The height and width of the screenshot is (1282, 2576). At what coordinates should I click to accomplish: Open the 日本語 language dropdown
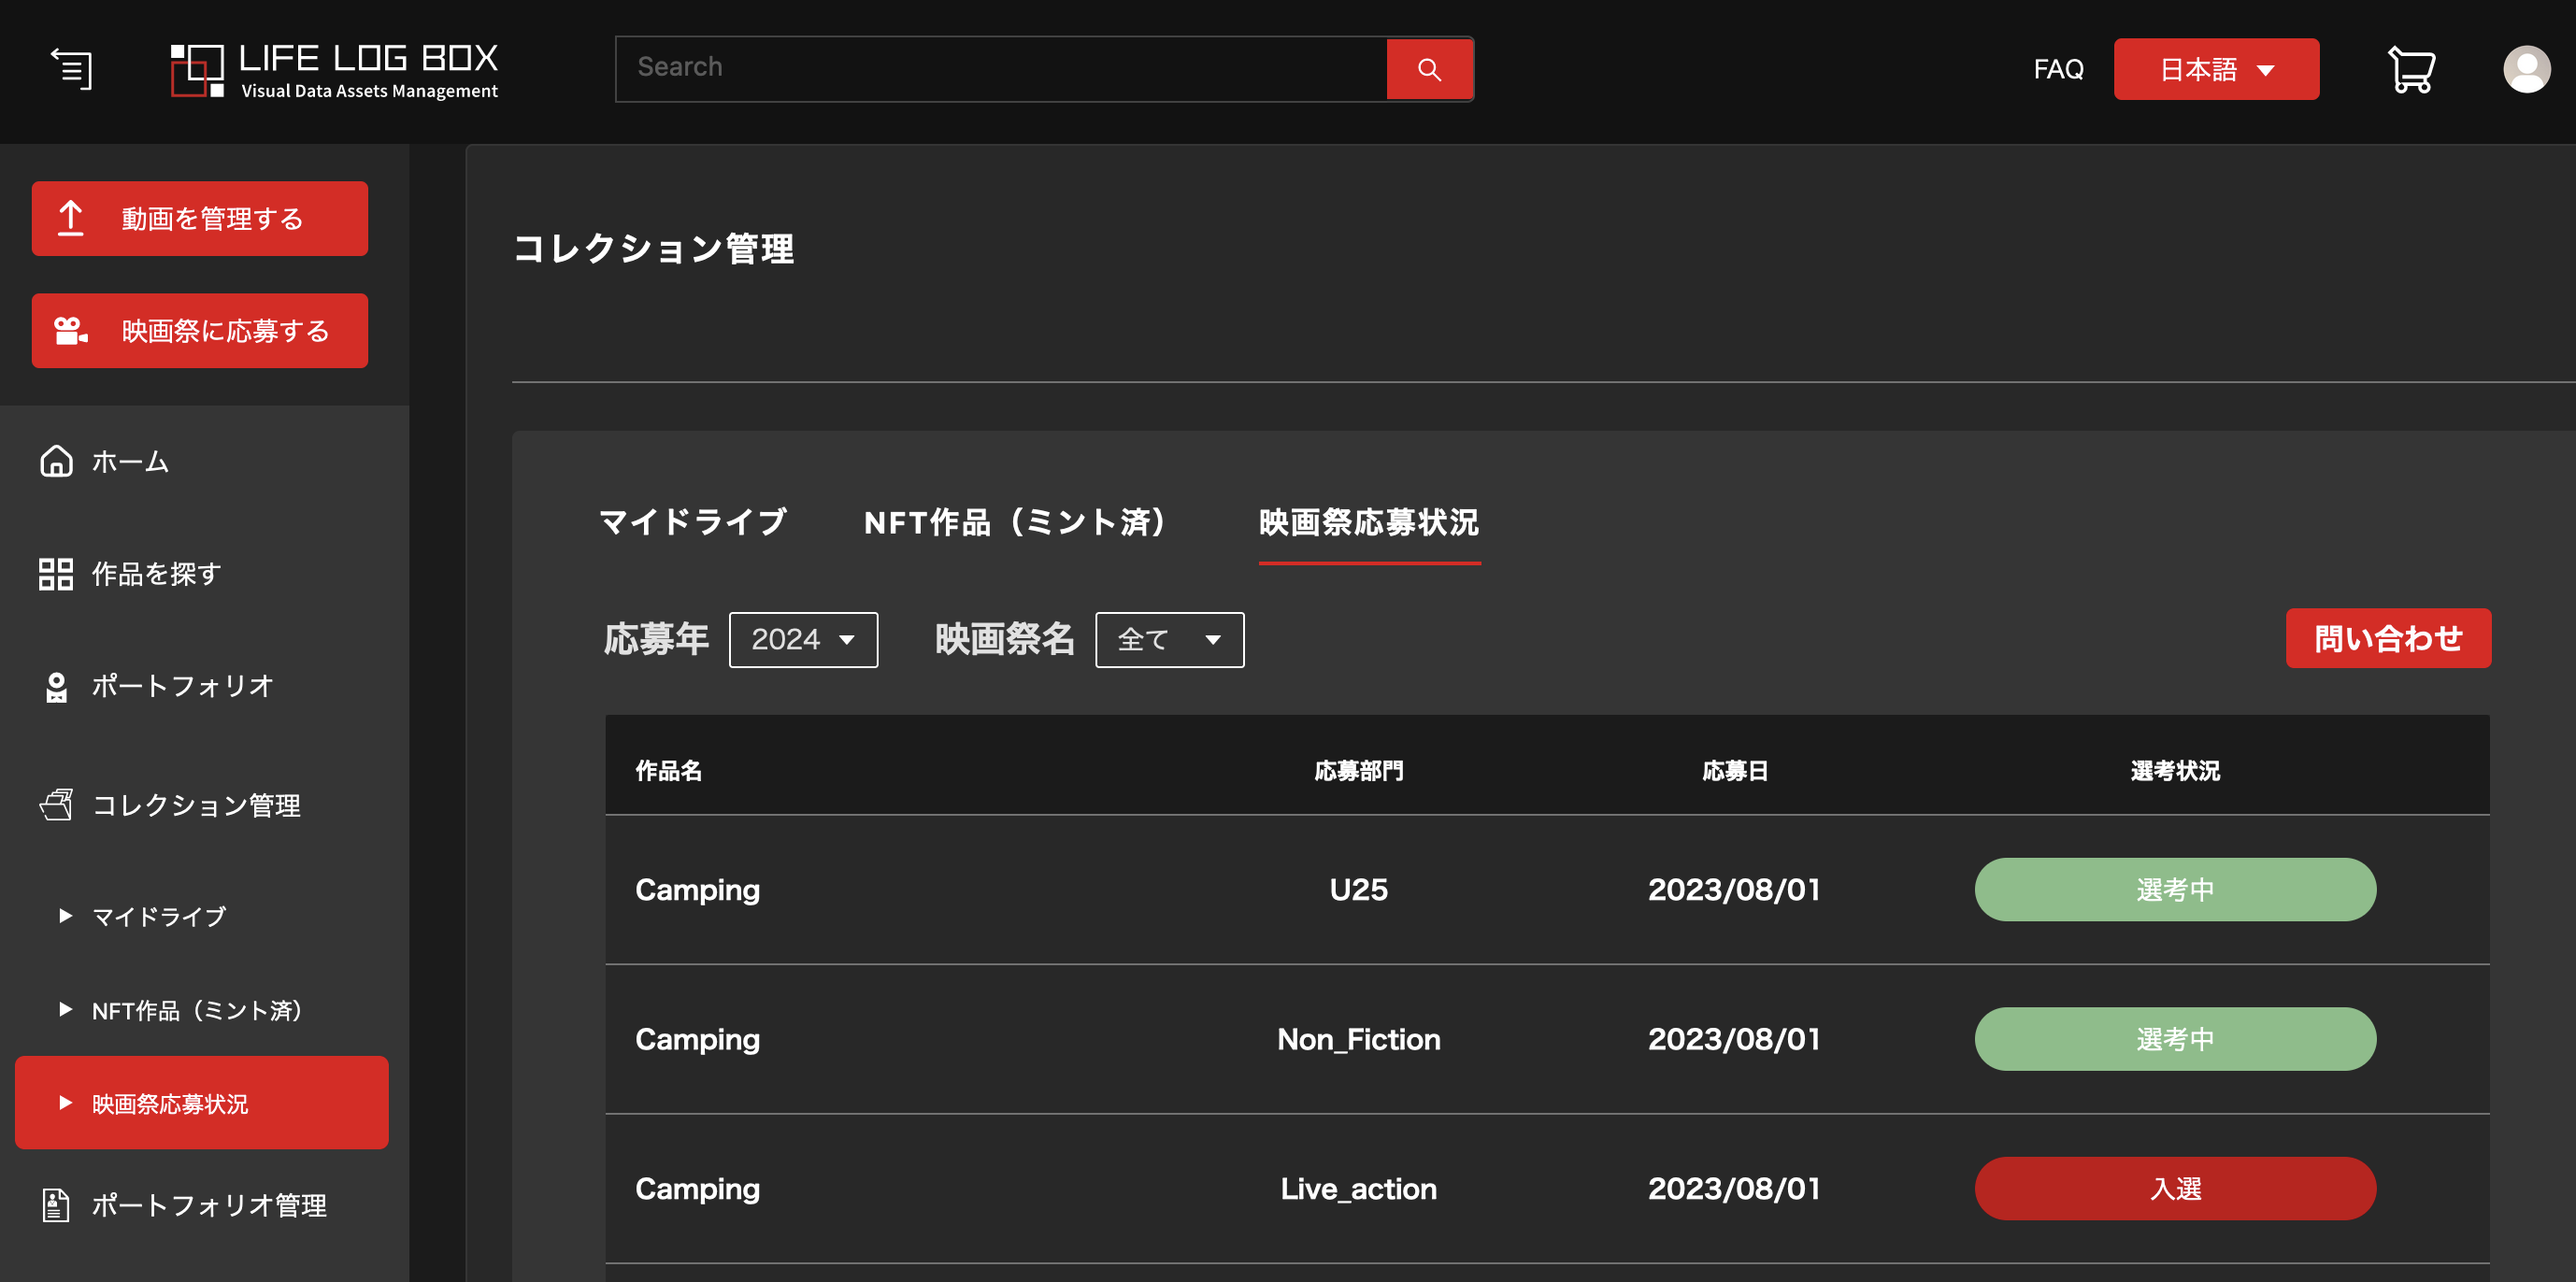[2216, 69]
